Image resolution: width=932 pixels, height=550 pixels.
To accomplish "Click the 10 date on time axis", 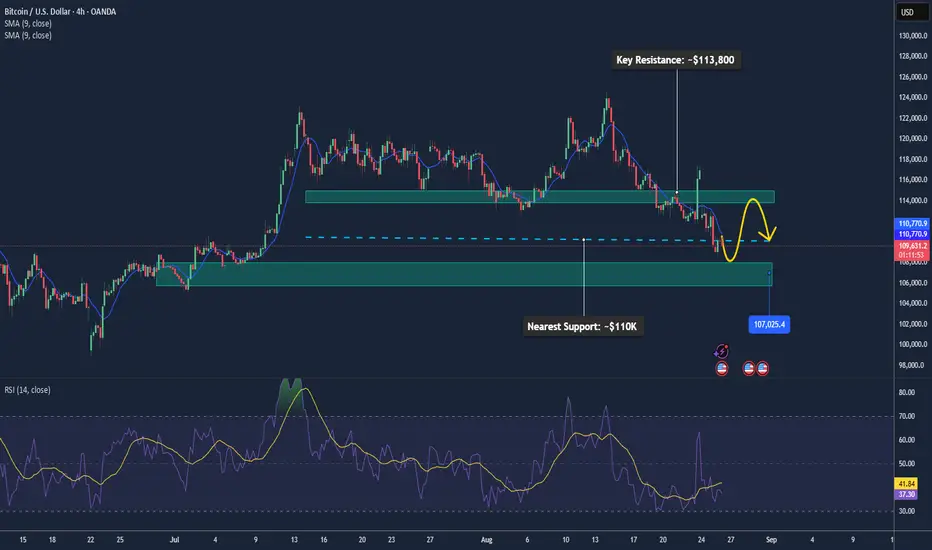I will (565, 540).
